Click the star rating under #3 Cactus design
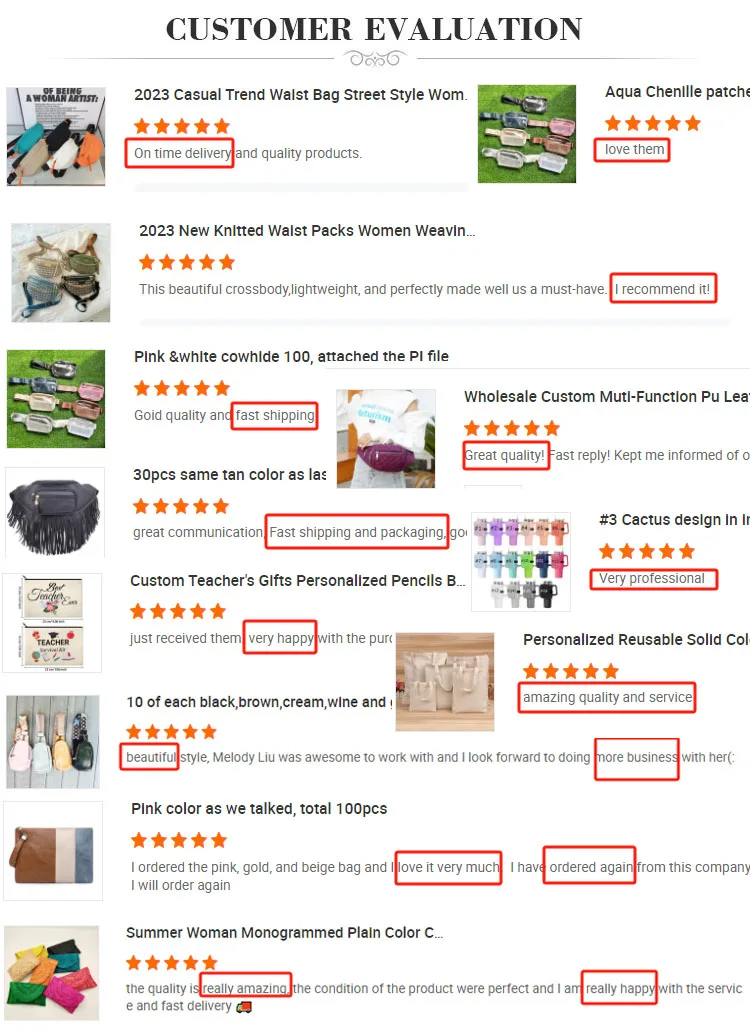 click(x=647, y=551)
